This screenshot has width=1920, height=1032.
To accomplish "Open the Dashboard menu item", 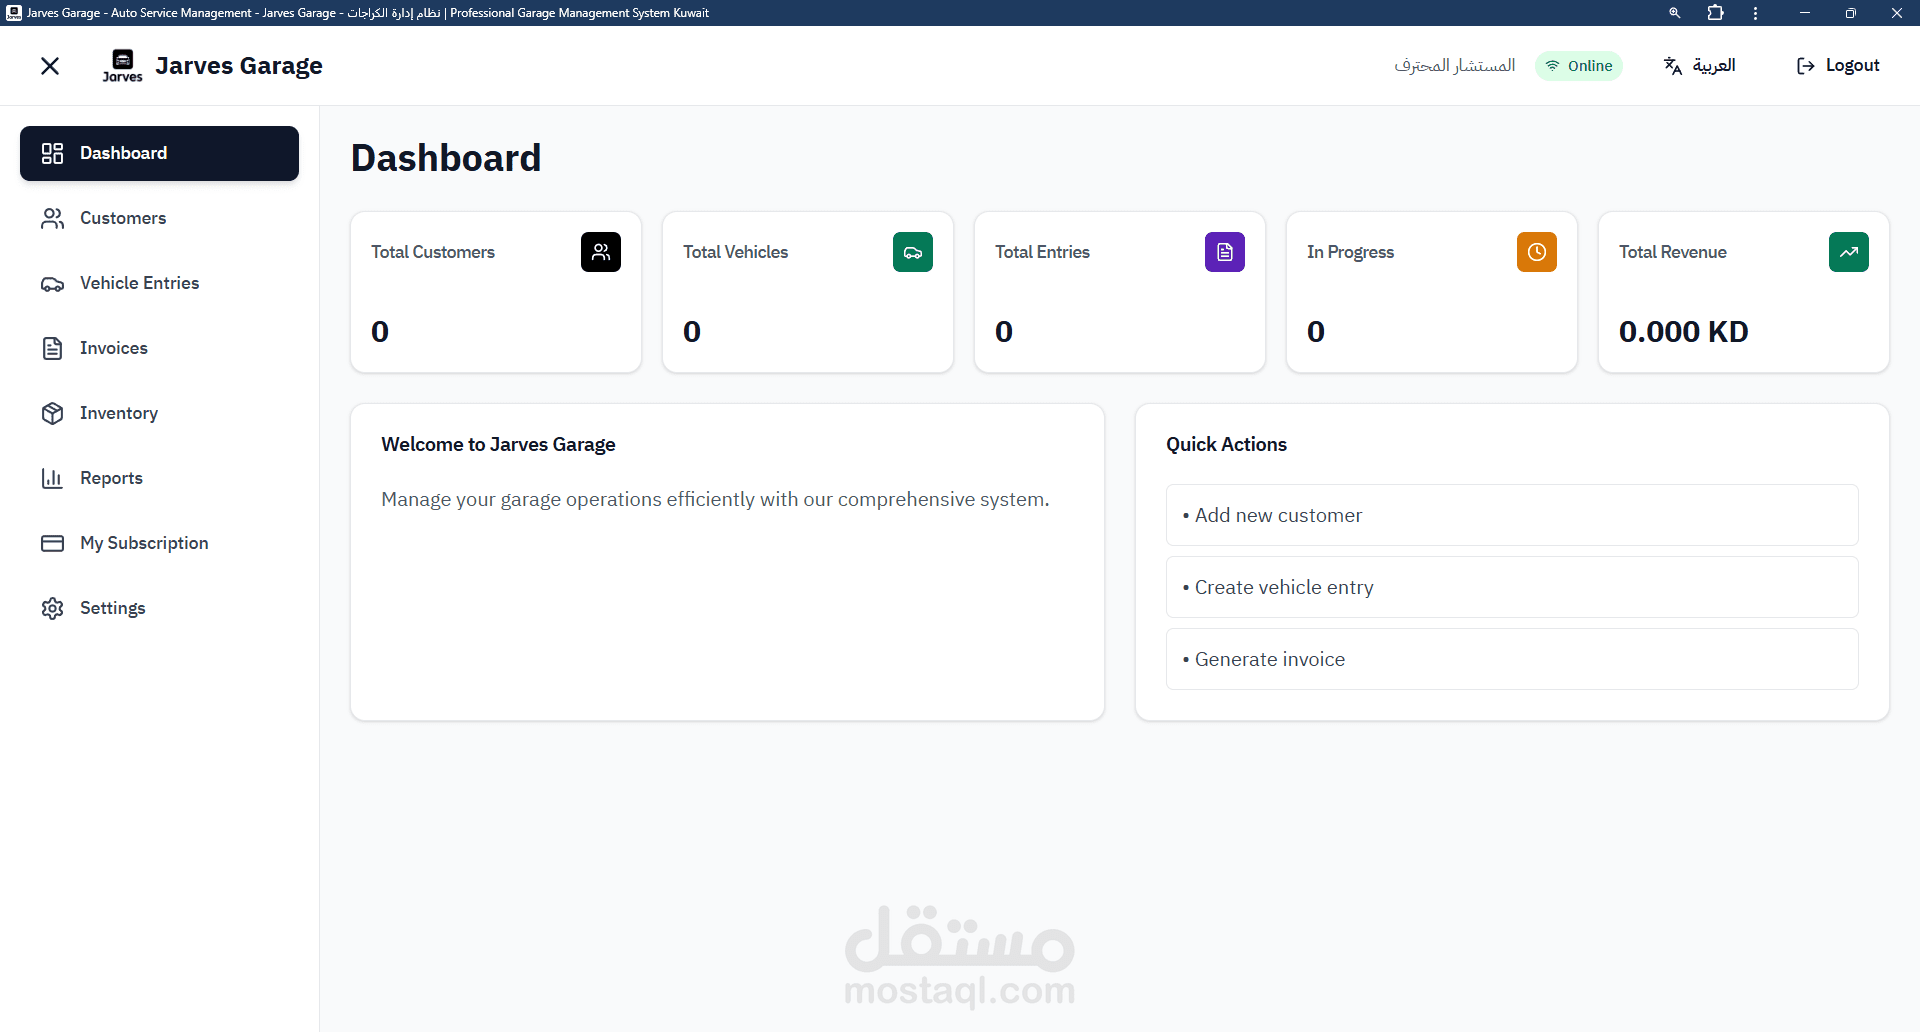I will click(159, 153).
